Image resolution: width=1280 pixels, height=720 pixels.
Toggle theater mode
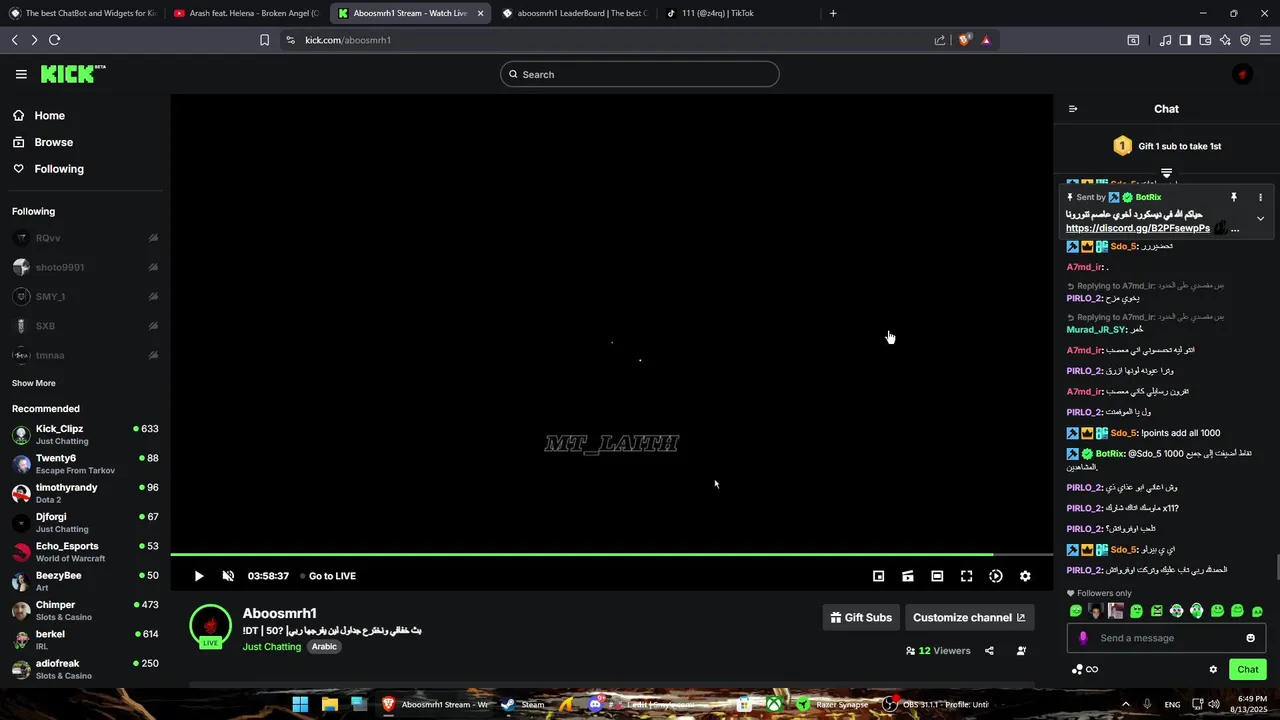(937, 576)
